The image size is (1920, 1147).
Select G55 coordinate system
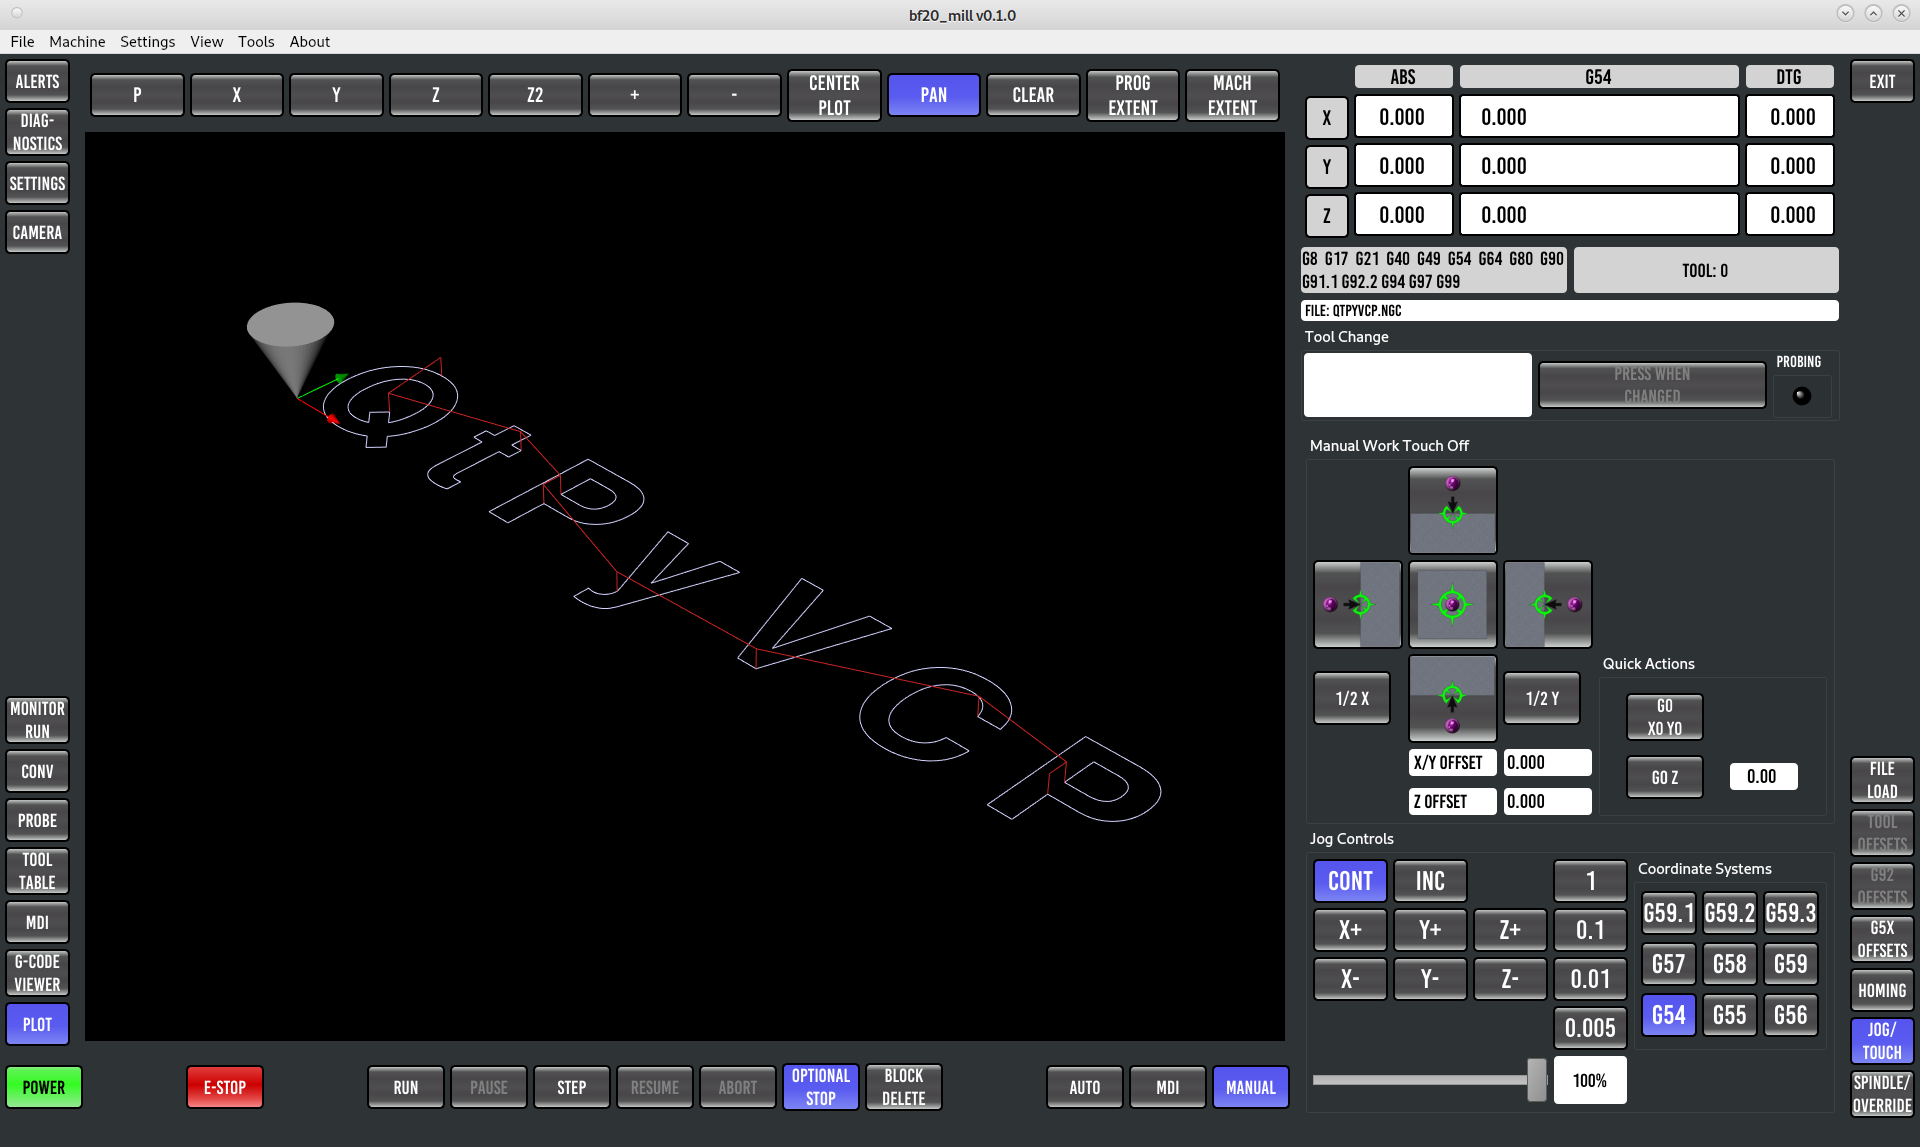click(x=1730, y=1015)
